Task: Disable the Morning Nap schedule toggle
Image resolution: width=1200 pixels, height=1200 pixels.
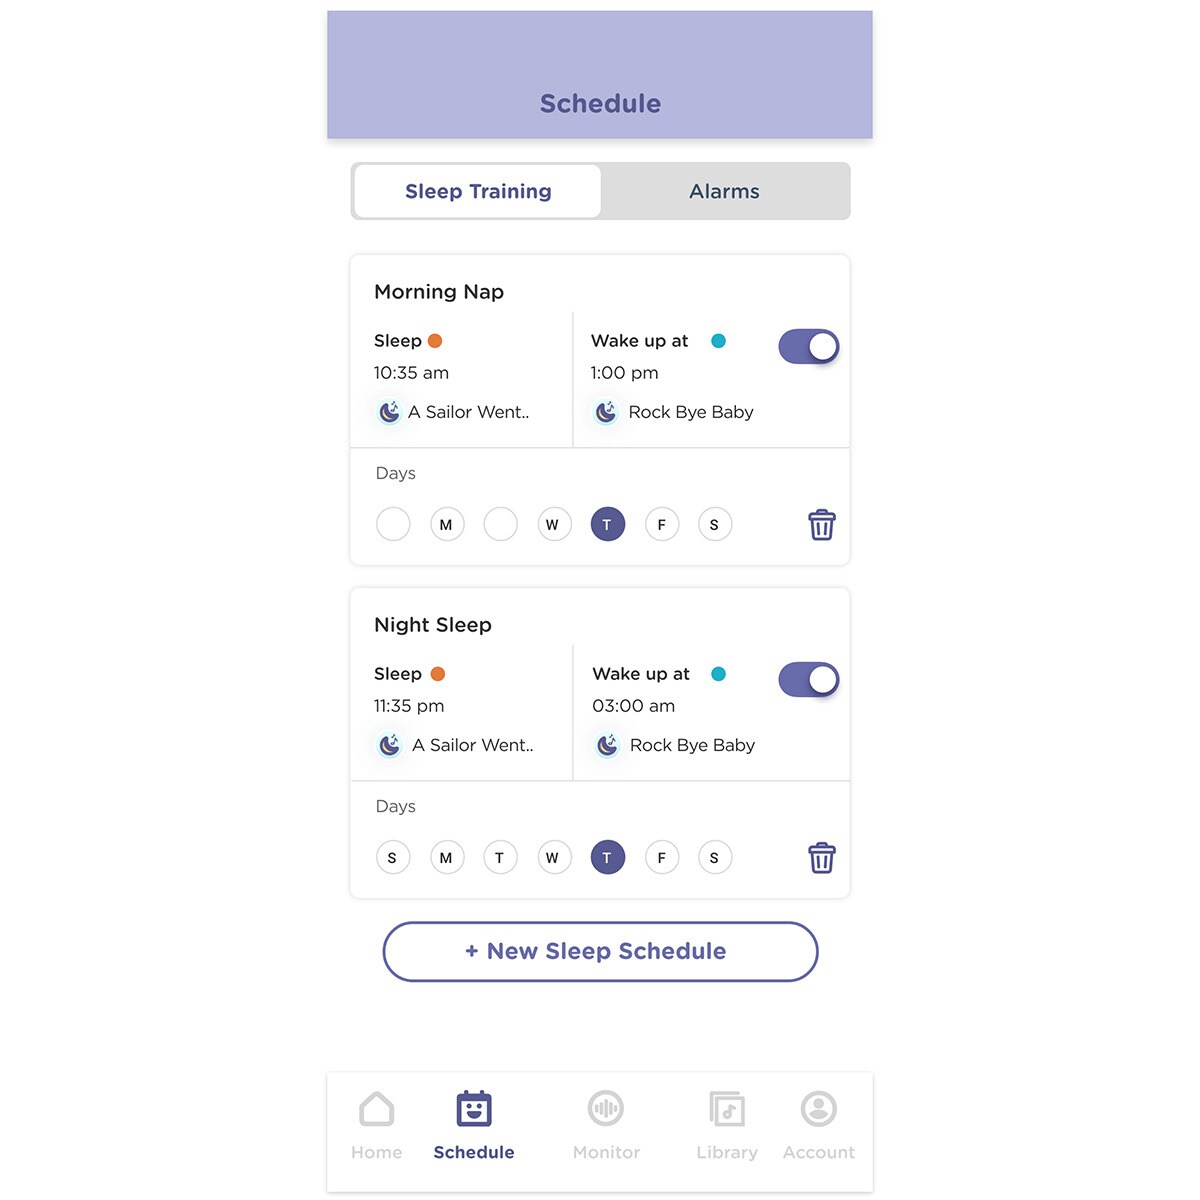Action: (808, 347)
